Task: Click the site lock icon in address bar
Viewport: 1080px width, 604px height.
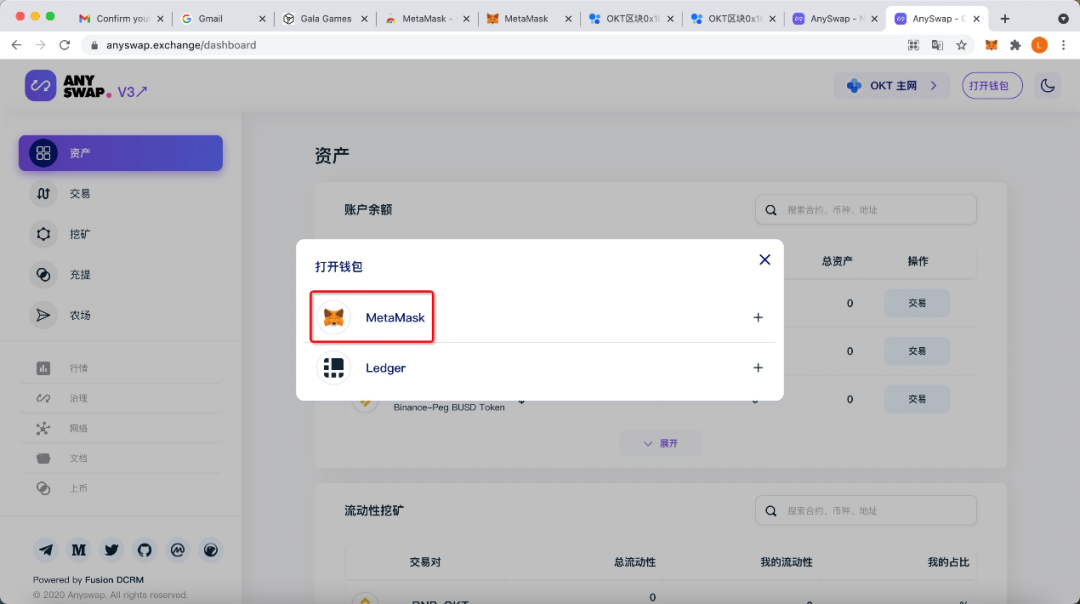Action: pyautogui.click(x=94, y=45)
